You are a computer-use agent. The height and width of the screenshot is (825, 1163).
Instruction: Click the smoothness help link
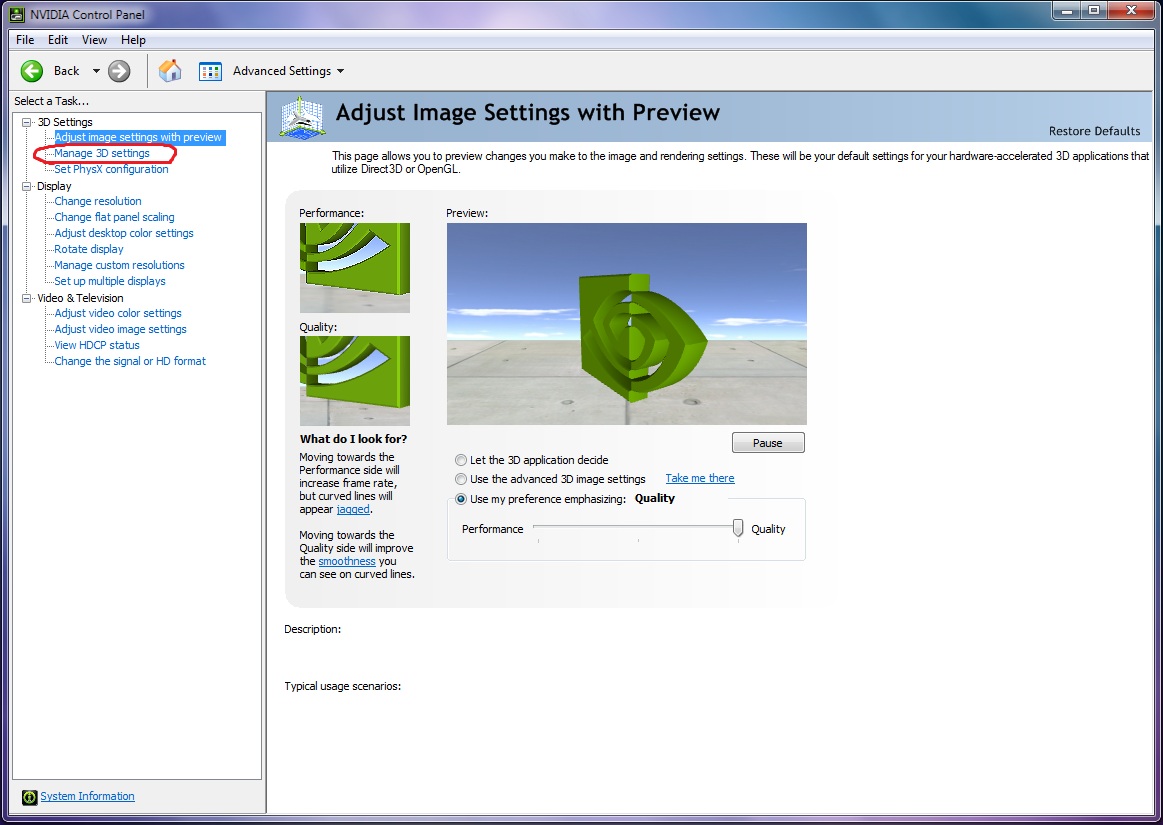click(x=347, y=562)
